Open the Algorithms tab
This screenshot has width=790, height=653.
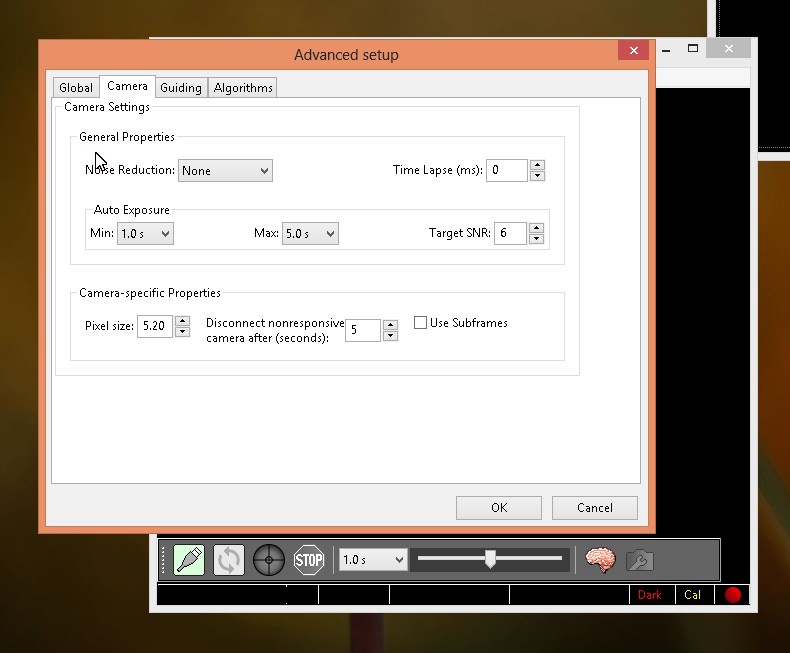click(x=243, y=88)
